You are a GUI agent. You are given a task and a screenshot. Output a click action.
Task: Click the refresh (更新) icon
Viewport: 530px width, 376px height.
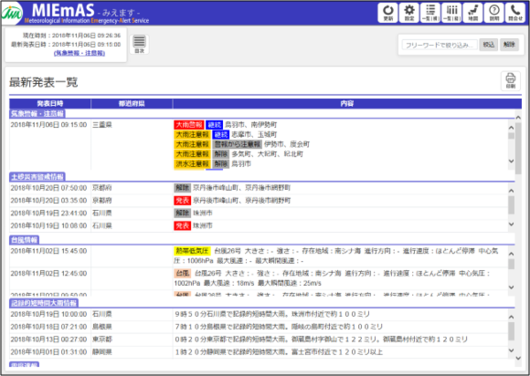click(388, 13)
